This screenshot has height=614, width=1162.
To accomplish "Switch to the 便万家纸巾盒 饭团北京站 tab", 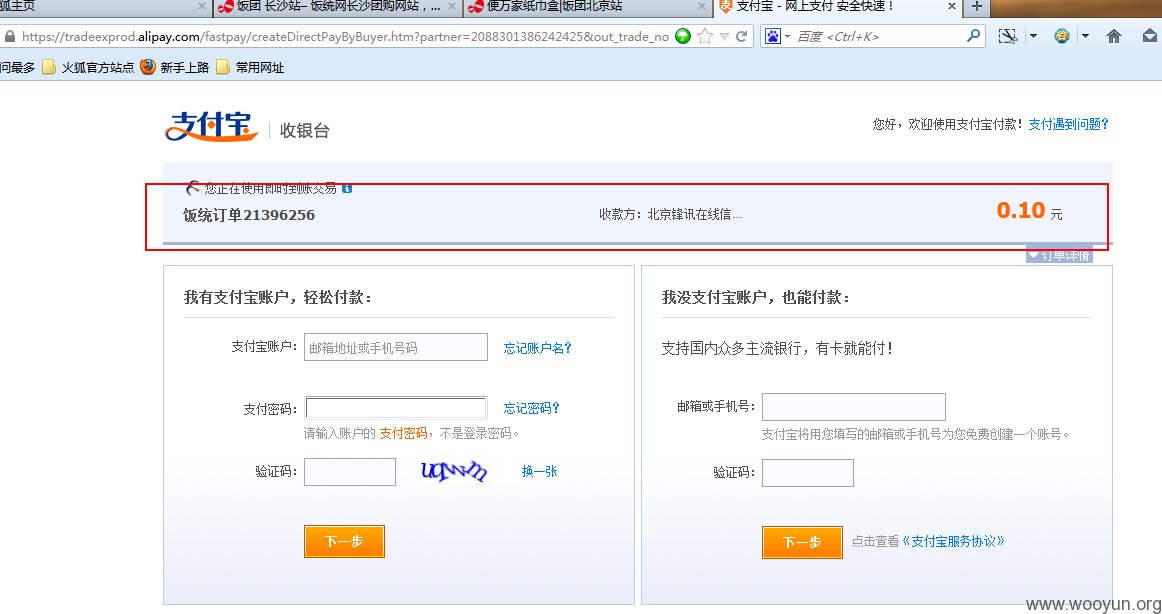I will coord(587,7).
